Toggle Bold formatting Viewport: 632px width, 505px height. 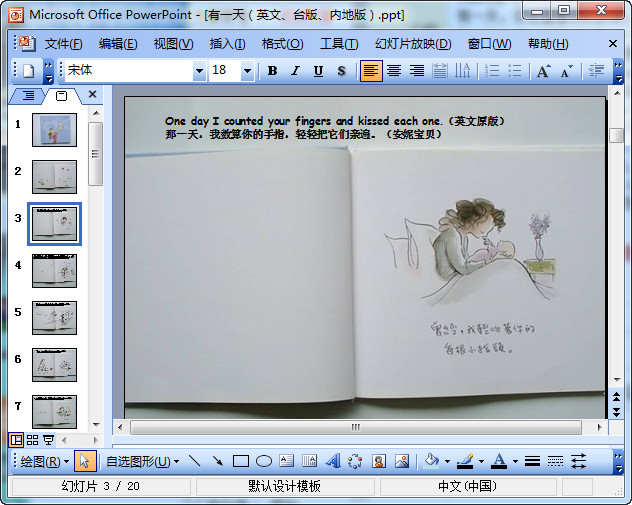(x=272, y=71)
